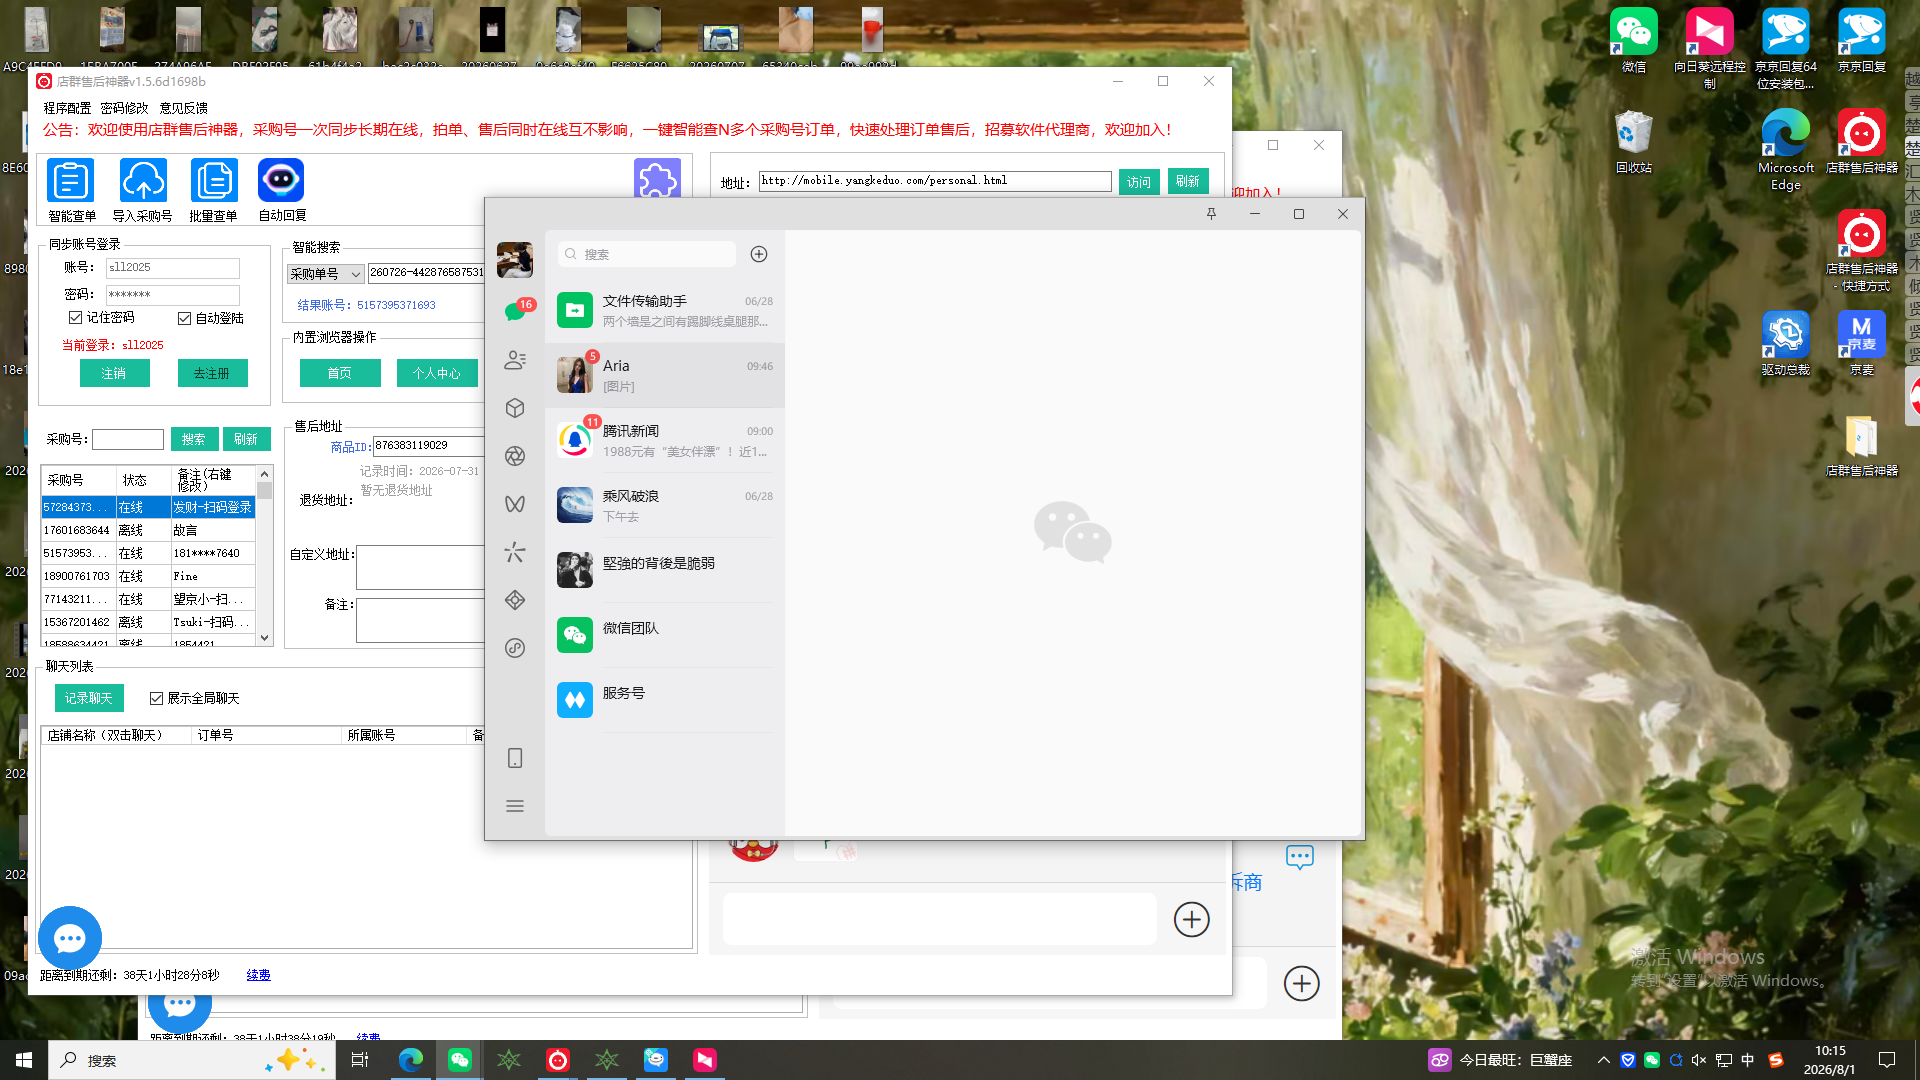Open WeChat Channels butterfly icon

[515, 504]
